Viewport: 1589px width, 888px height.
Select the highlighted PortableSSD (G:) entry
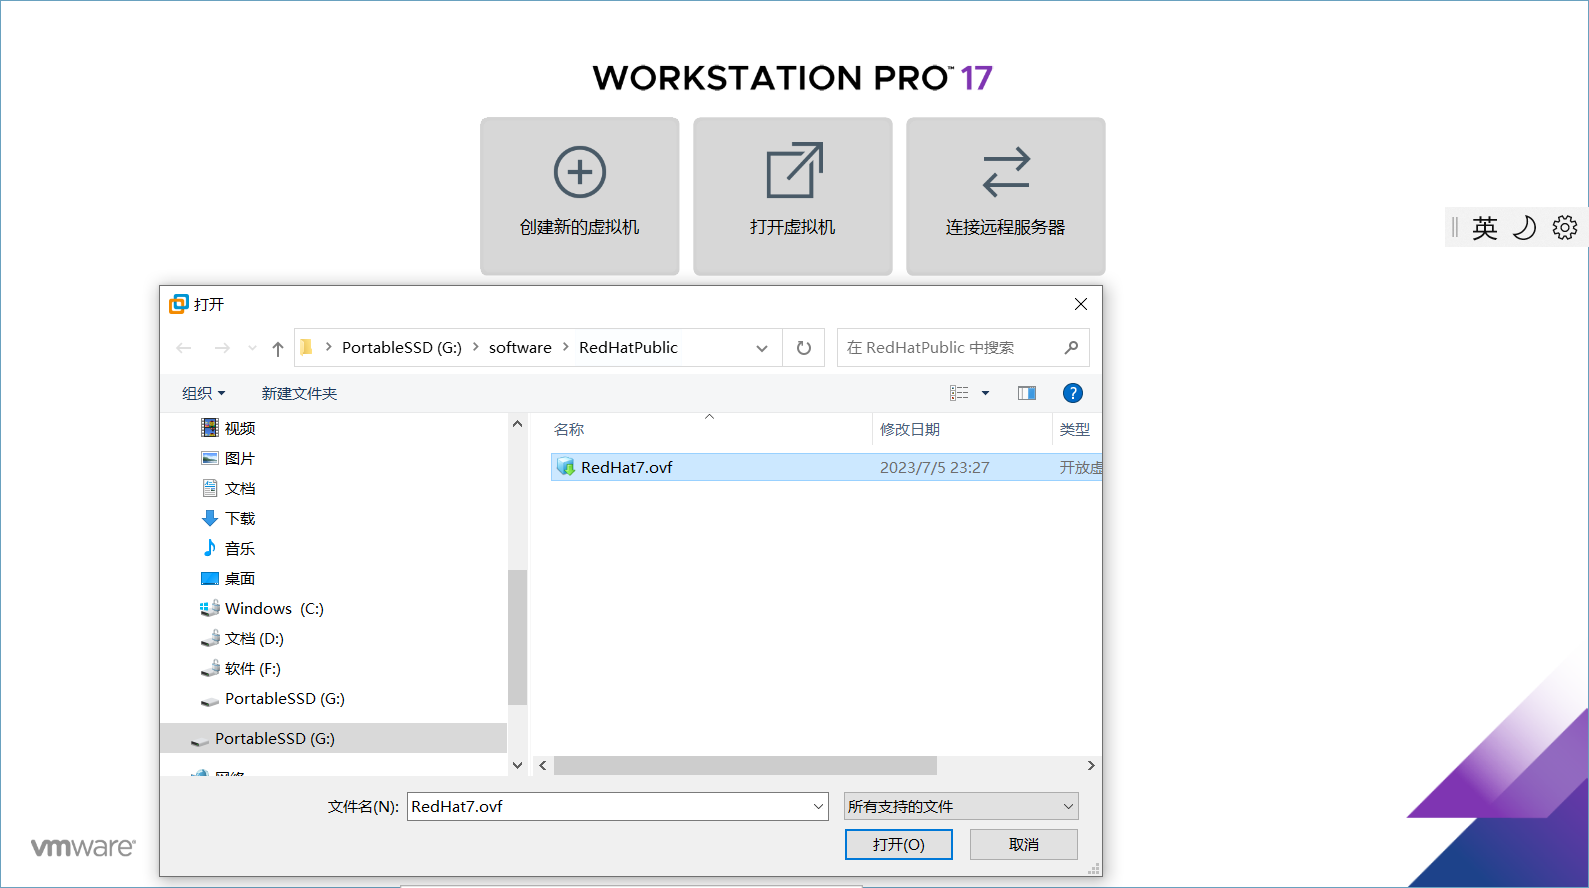click(334, 738)
